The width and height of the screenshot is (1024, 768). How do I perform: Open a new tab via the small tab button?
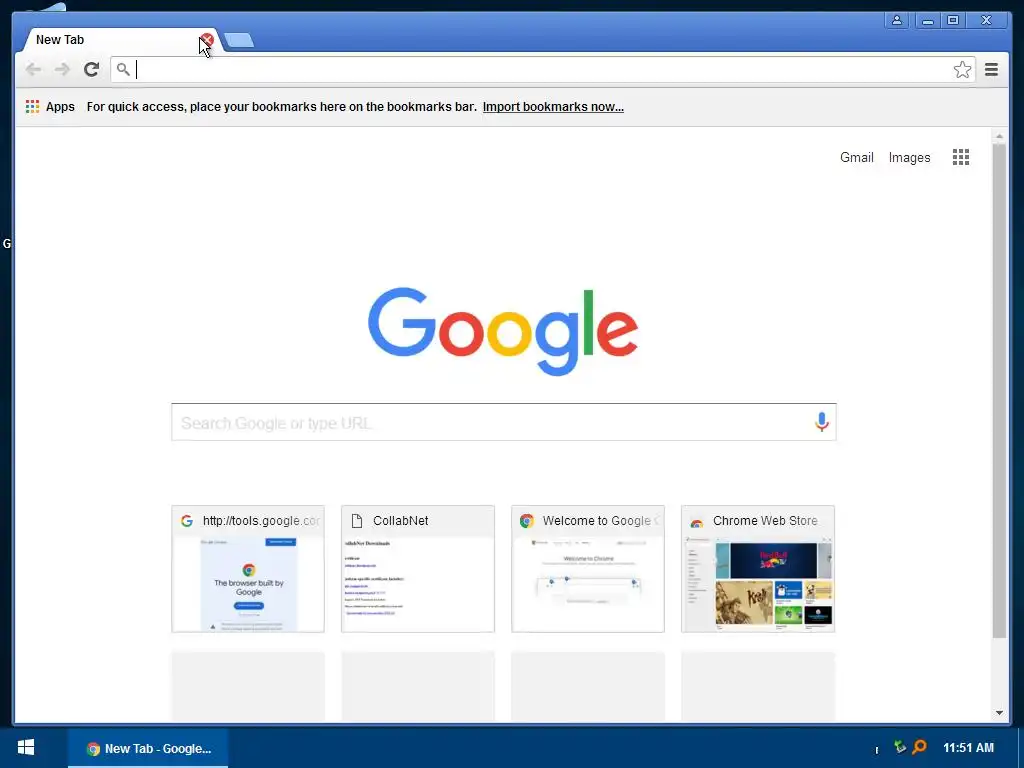click(239, 40)
